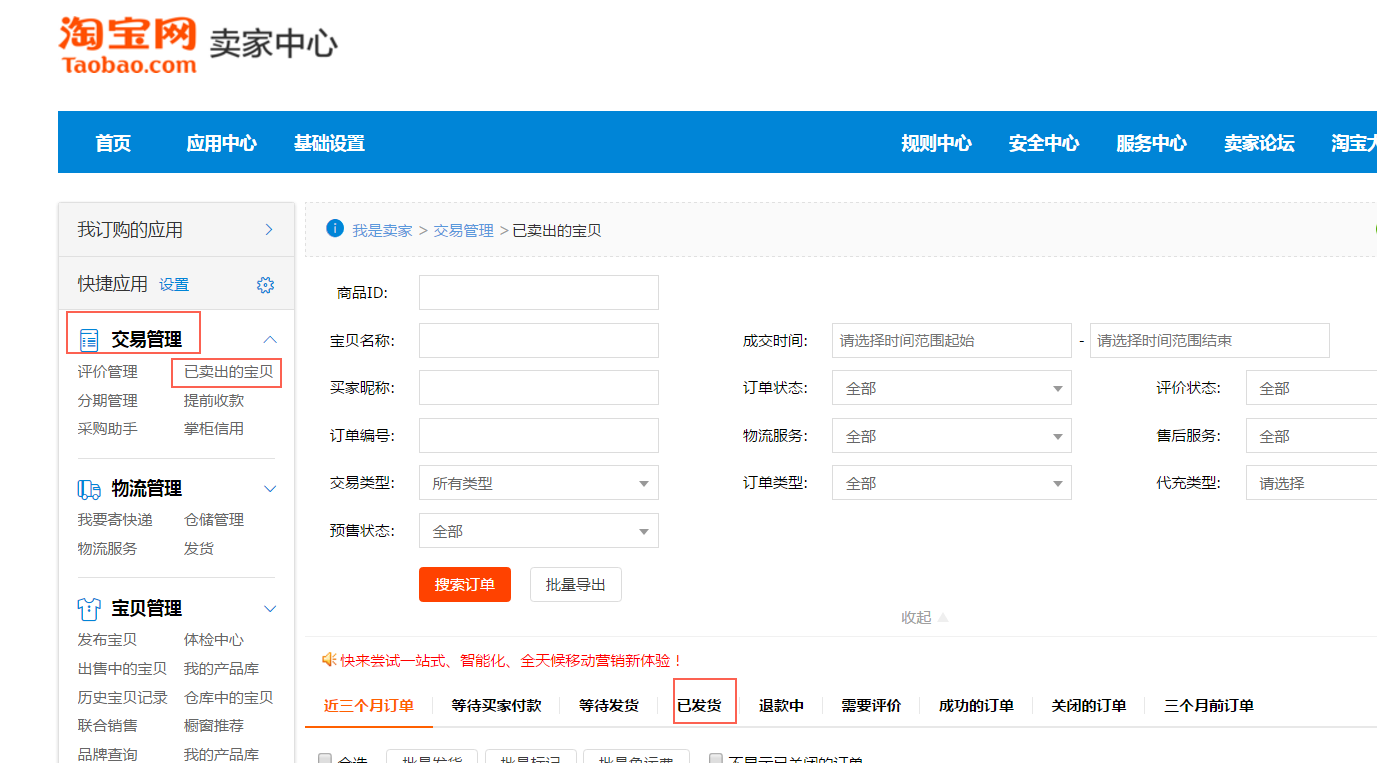The image size is (1377, 763).
Task: Open the 售后服务 dropdown
Action: pyautogui.click(x=1312, y=436)
